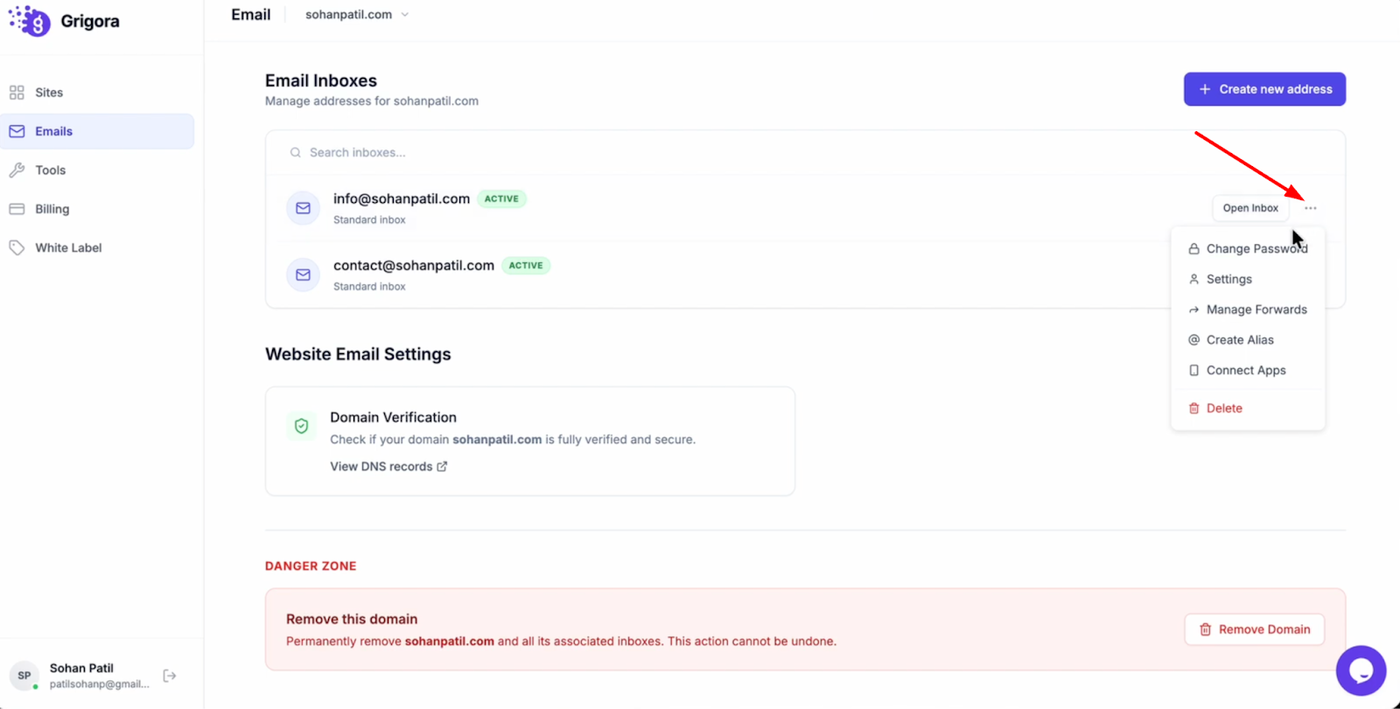Click the SP user avatar
Viewport: 1400px width, 709px height.
tap(24, 675)
